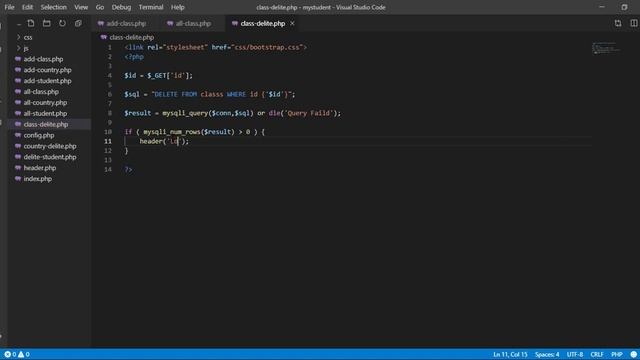Change indentation via Spaces: 4
Image resolution: width=640 pixels, height=360 pixels.
coord(547,354)
